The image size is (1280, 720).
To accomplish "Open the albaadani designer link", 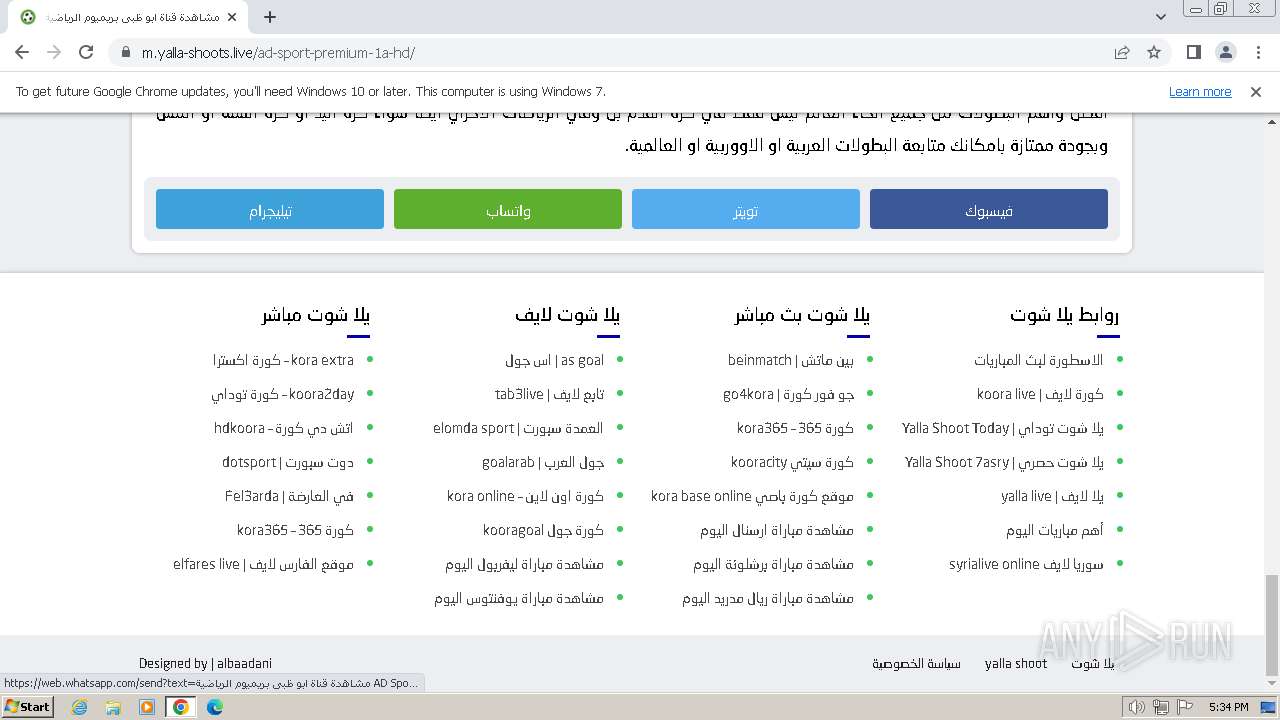I will (244, 663).
